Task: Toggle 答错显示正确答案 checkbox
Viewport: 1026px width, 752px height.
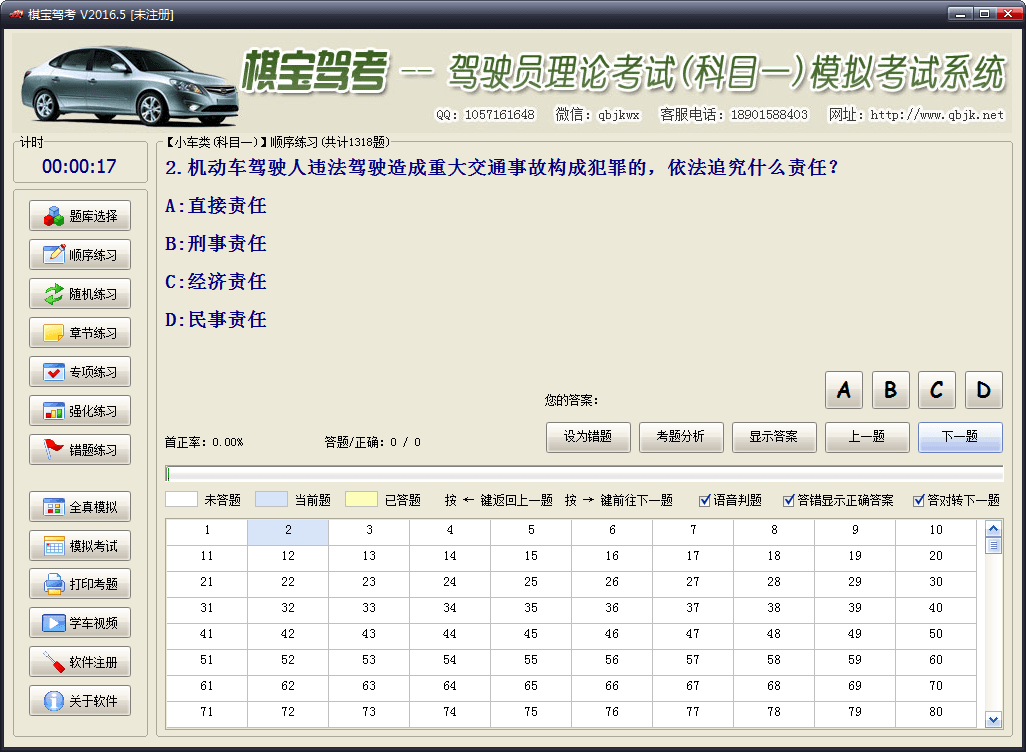Action: click(x=789, y=500)
